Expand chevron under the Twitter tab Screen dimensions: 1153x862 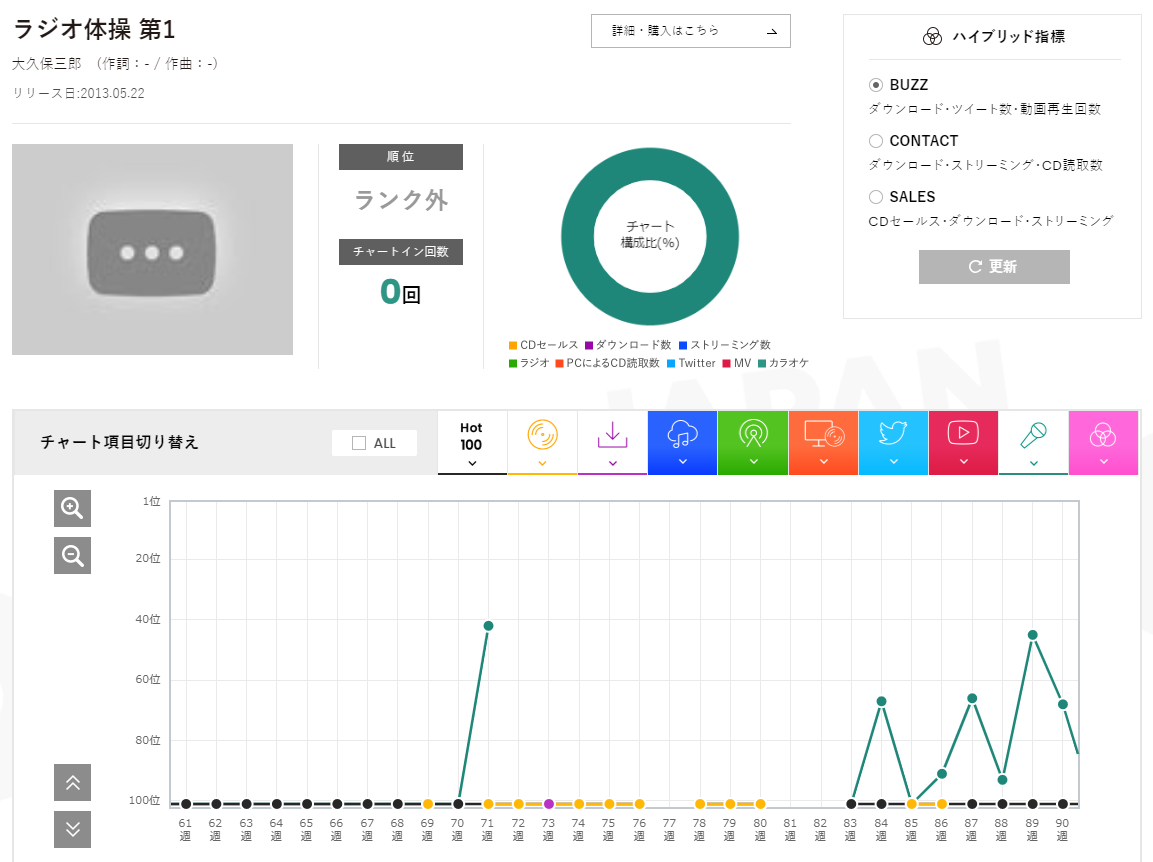(893, 462)
